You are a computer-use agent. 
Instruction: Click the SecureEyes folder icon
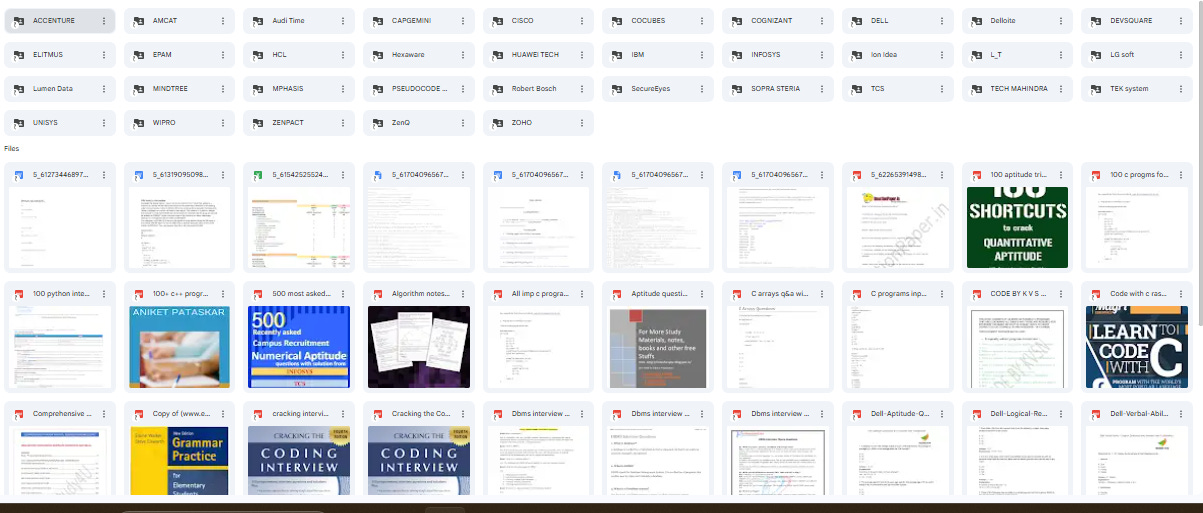click(617, 88)
